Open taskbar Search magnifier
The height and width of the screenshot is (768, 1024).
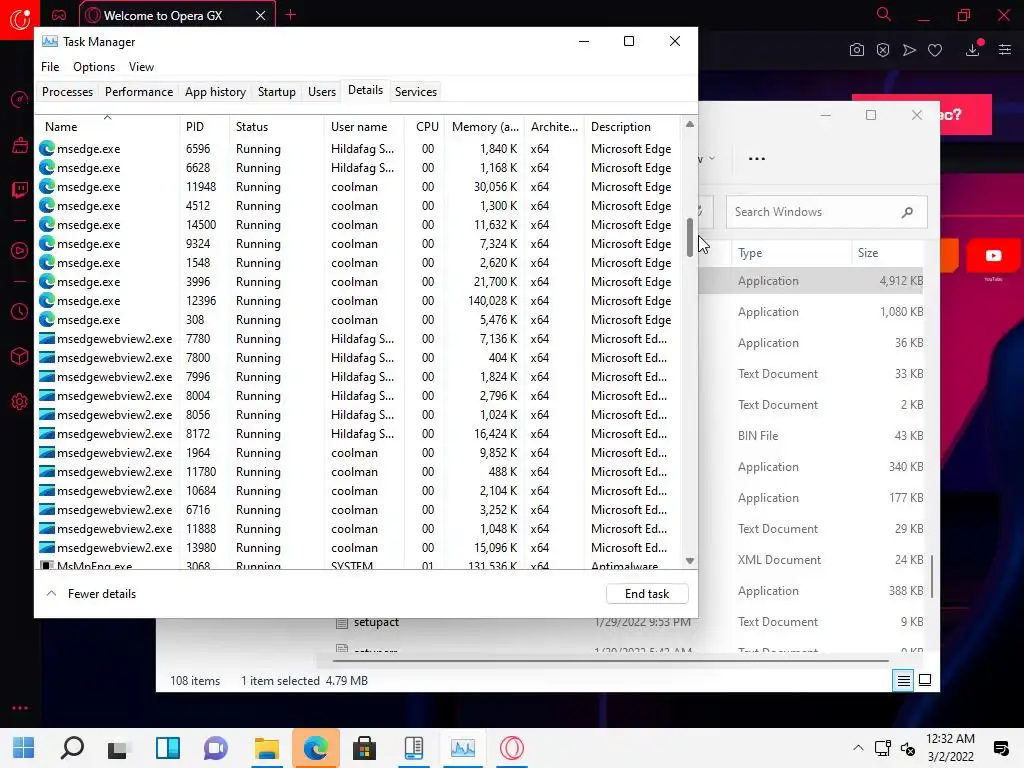(72, 748)
